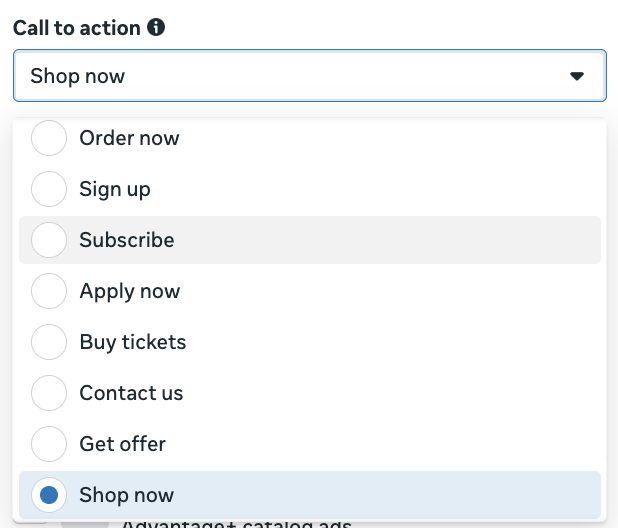Select the Buy tickets radio button
This screenshot has width=618, height=528.
point(49,342)
